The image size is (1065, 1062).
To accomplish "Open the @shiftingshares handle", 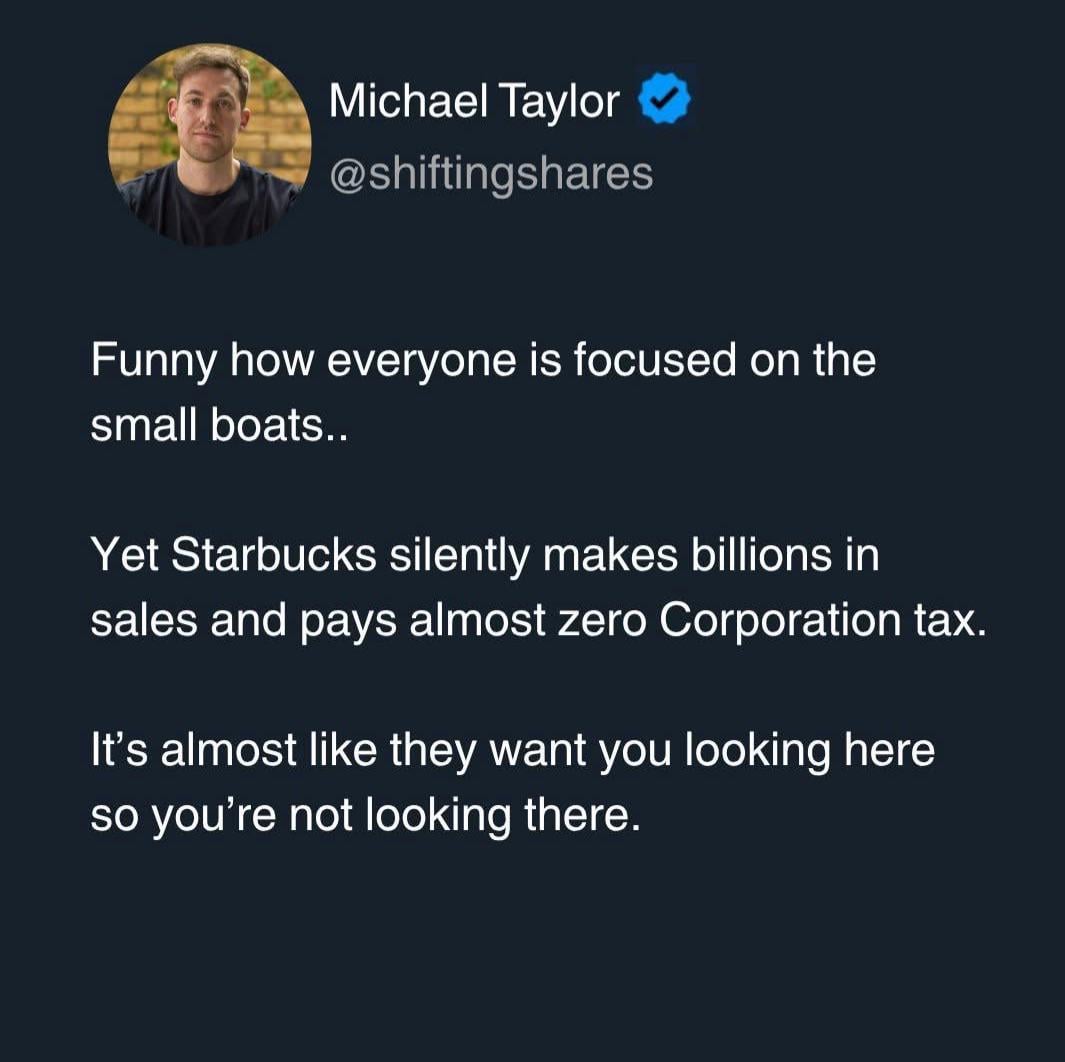I will 491,173.
